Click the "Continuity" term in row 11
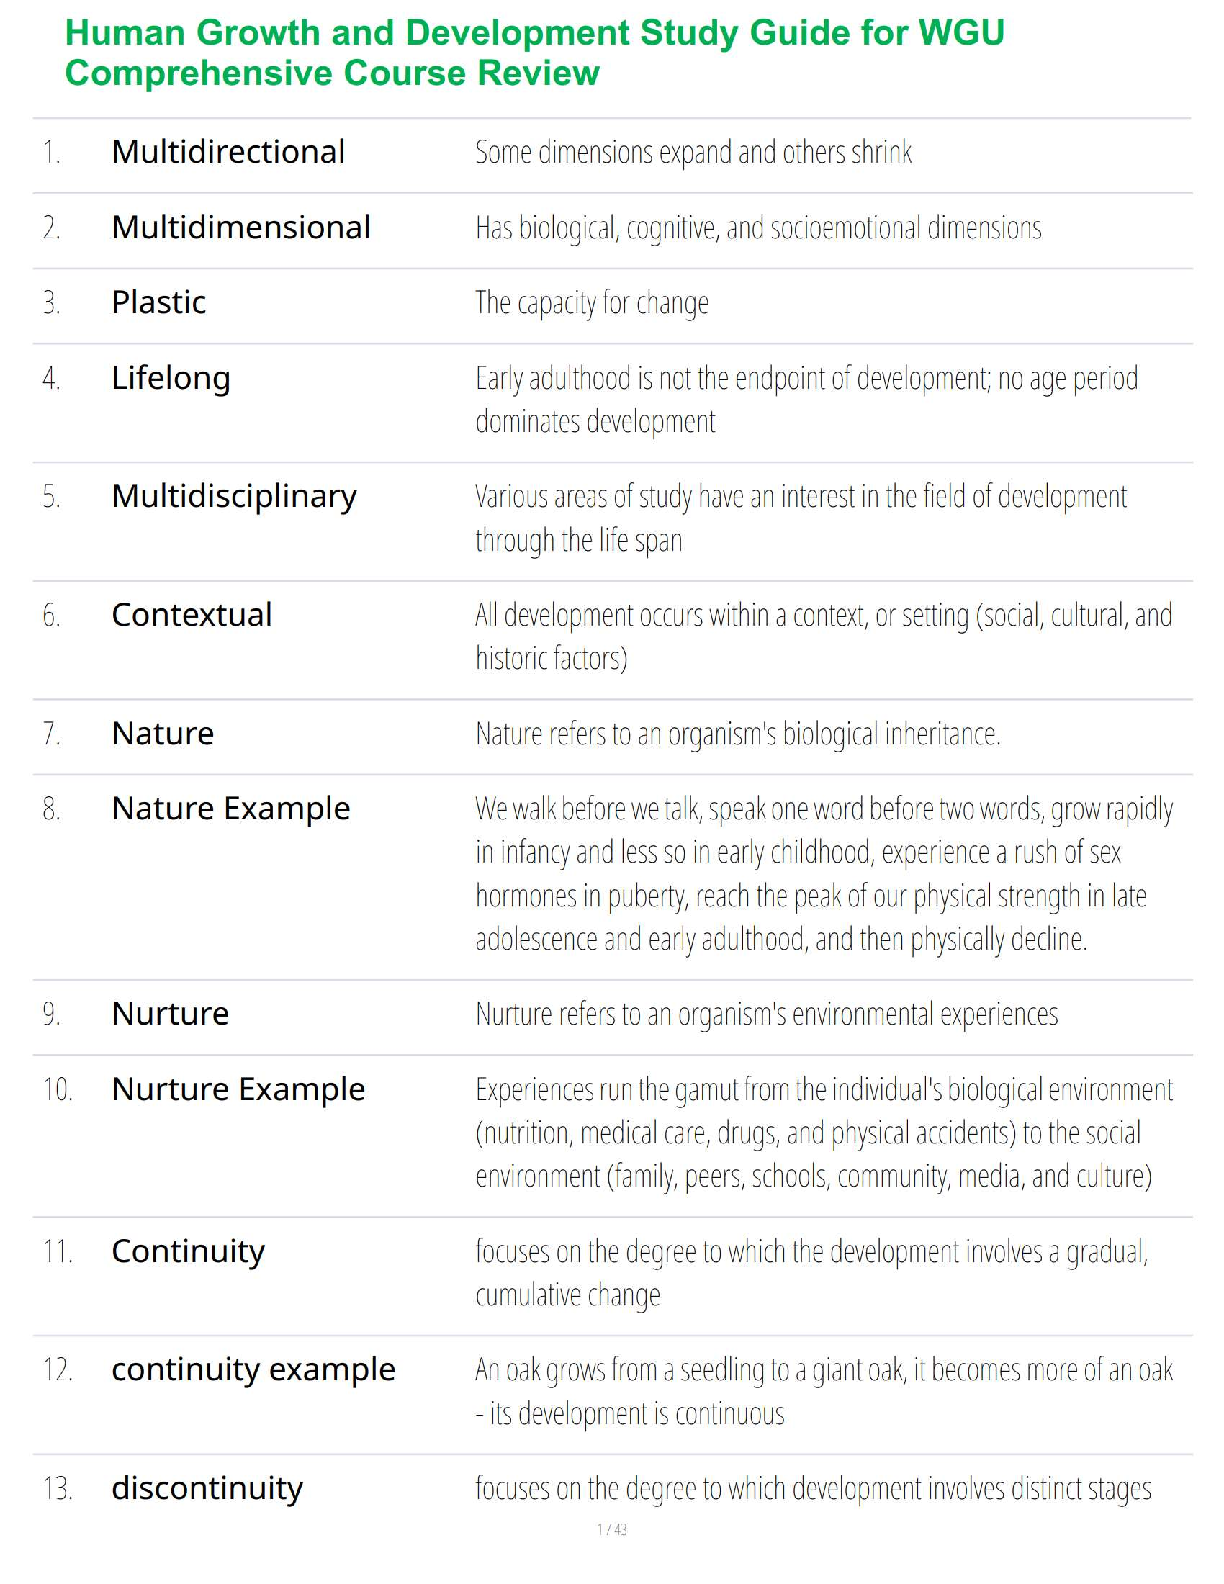 coord(188,1251)
